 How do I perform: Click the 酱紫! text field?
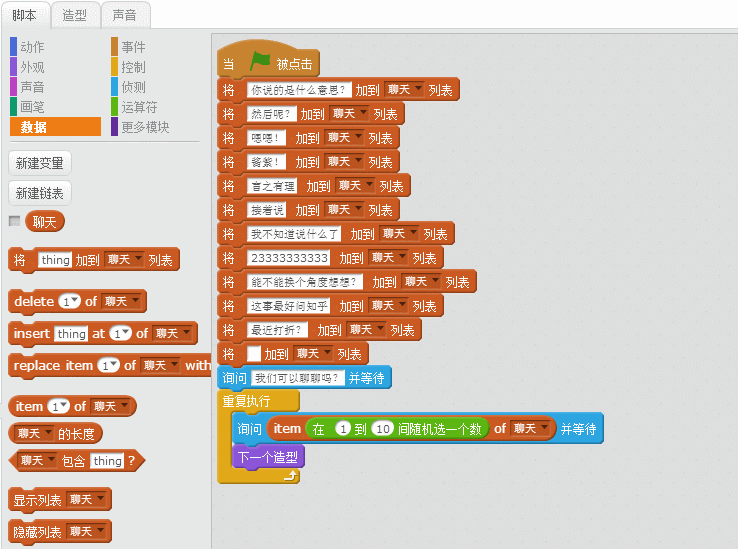[x=266, y=162]
